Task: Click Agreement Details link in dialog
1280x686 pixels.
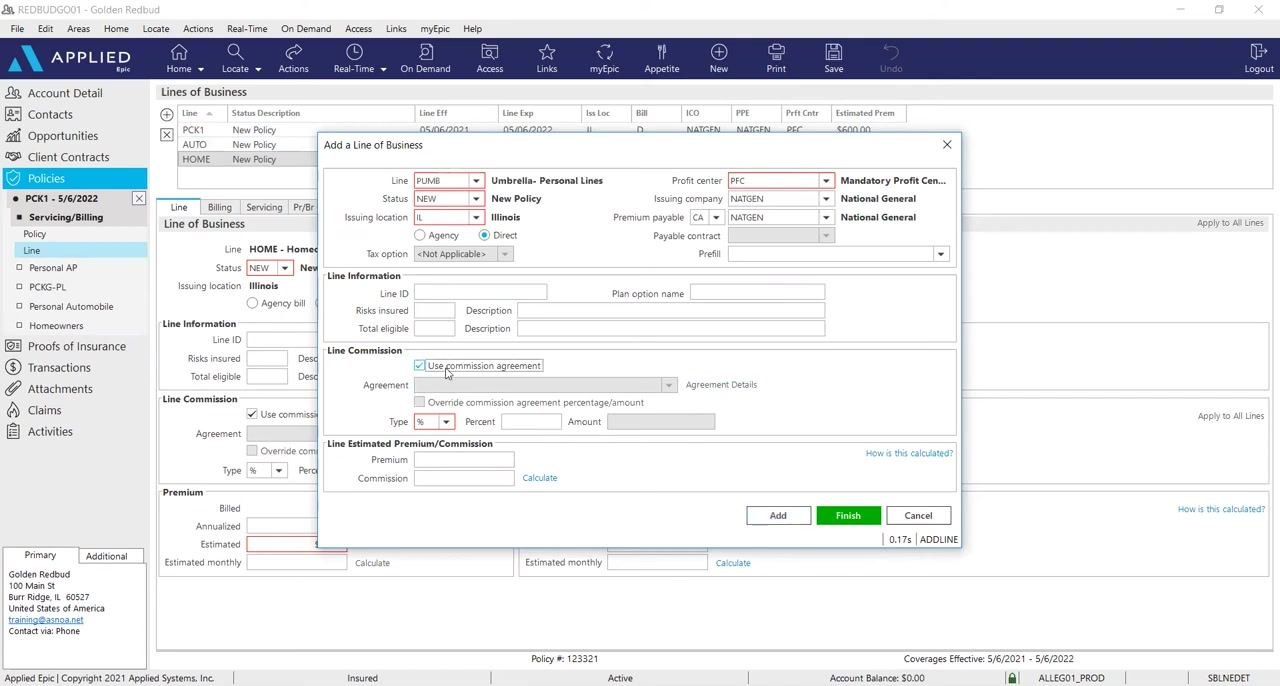Action: point(721,385)
